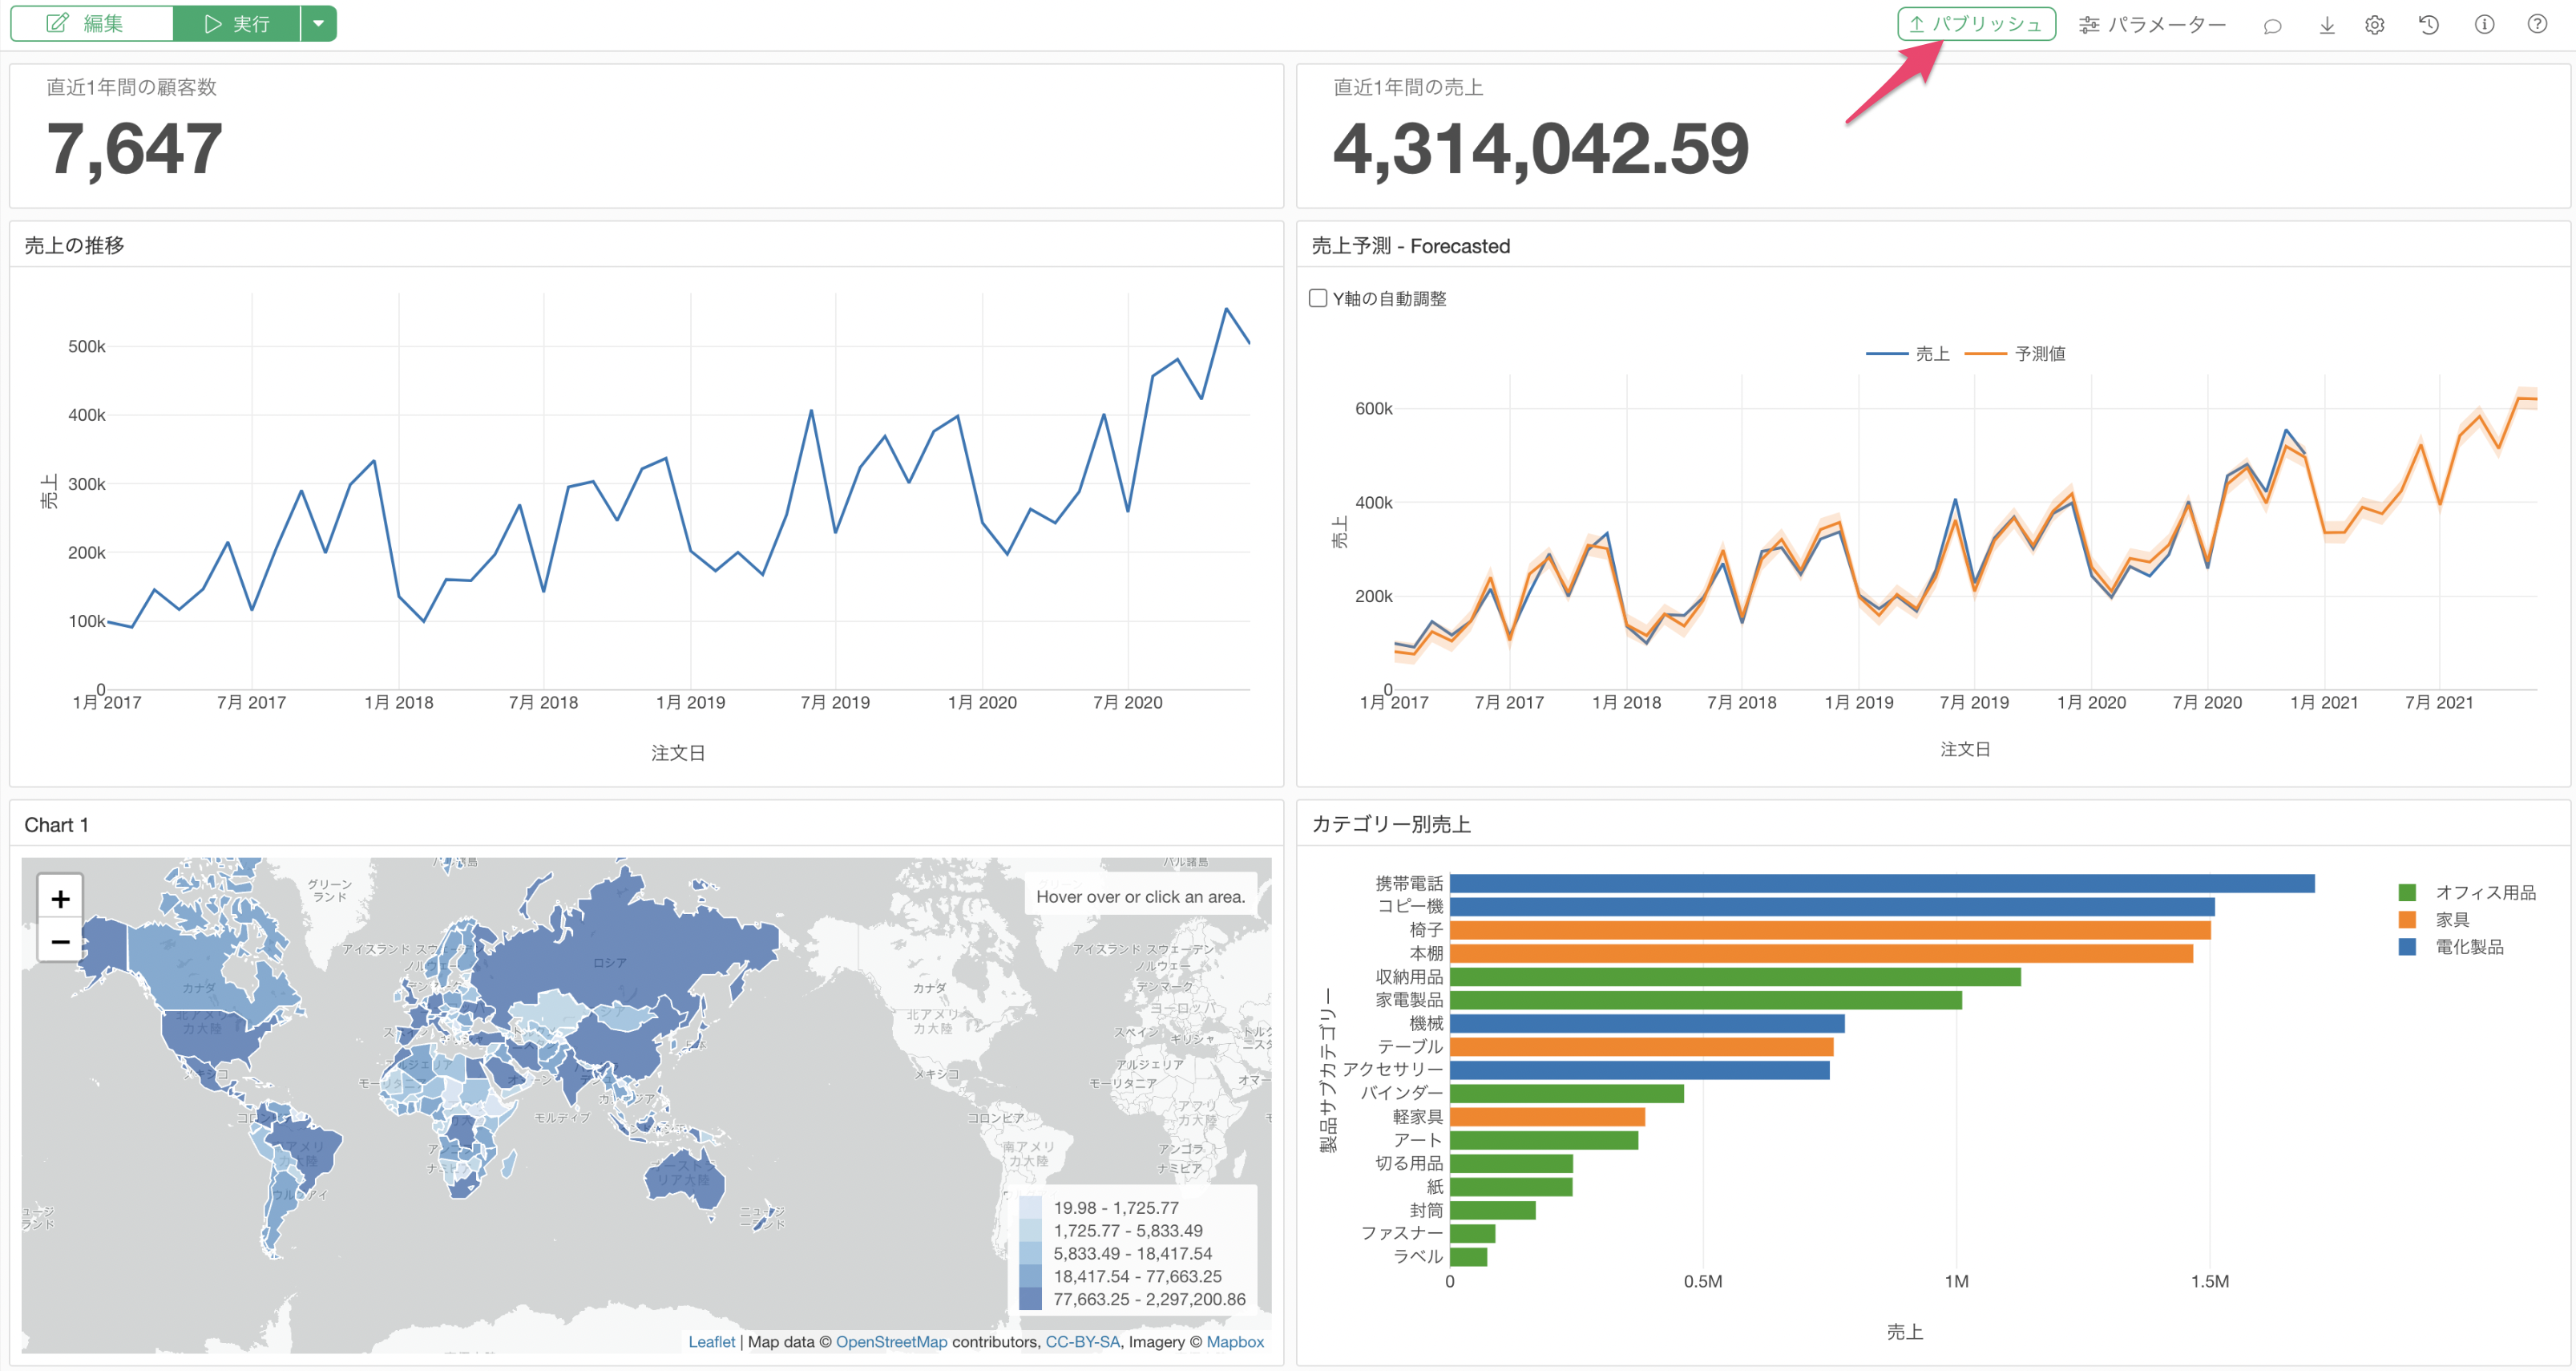The width and height of the screenshot is (2576, 1371).
Task: Click the 編集 edit button
Action: (91, 24)
